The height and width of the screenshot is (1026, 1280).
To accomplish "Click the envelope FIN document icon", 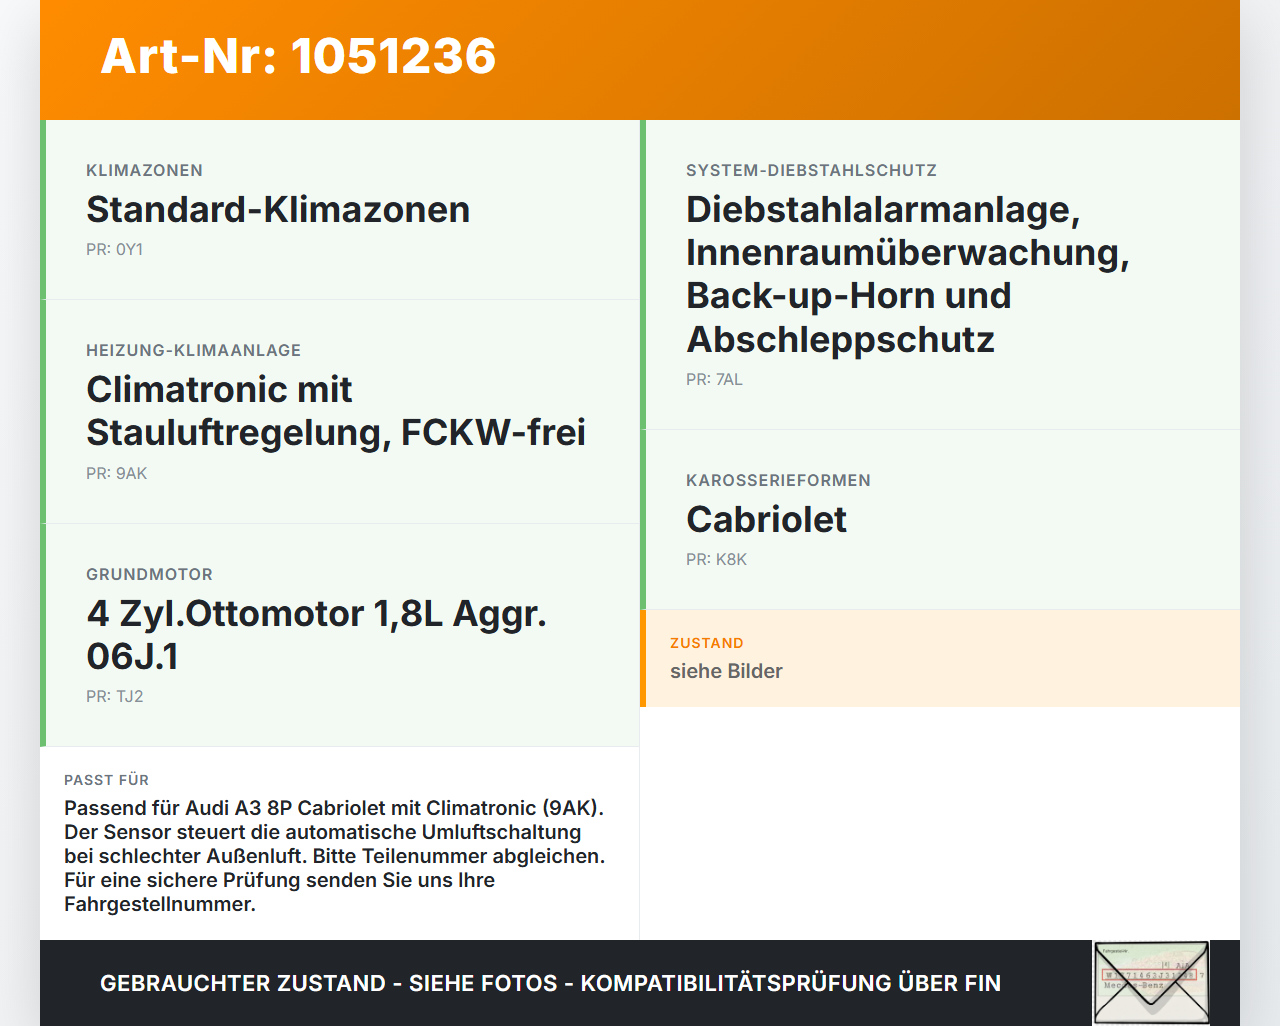I will tap(1151, 983).
